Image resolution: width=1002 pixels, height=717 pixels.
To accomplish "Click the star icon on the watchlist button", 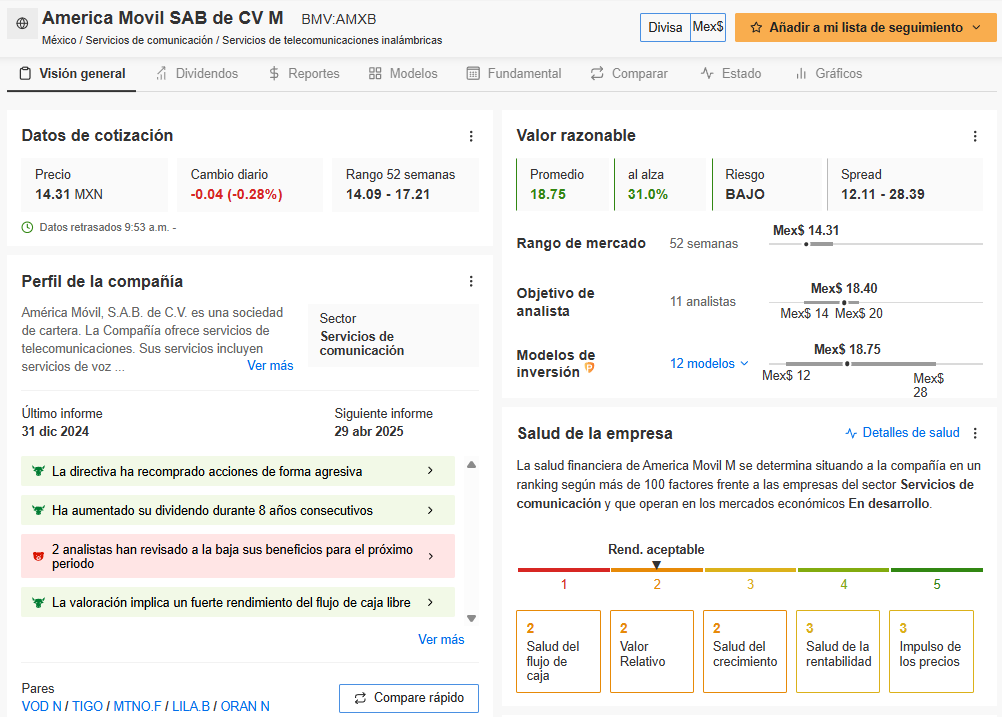I will click(756, 27).
